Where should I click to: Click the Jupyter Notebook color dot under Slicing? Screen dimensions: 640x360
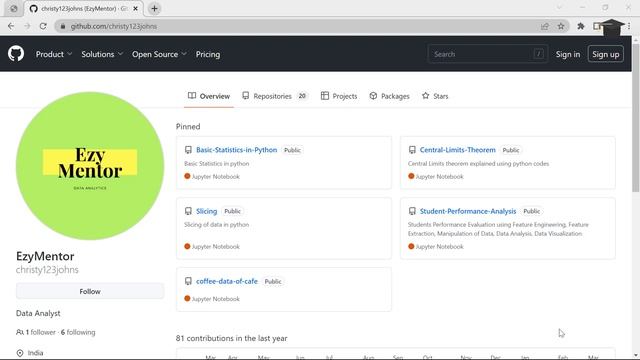coord(187,247)
